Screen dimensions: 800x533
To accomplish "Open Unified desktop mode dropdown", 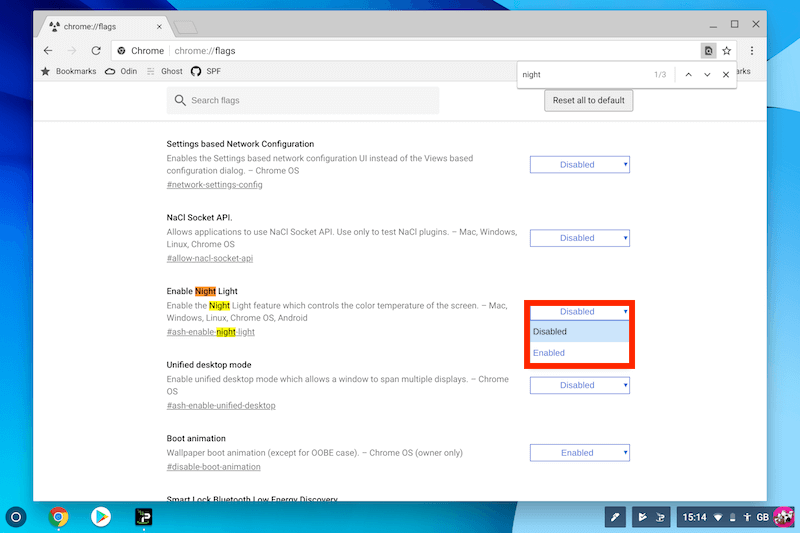I will [580, 385].
